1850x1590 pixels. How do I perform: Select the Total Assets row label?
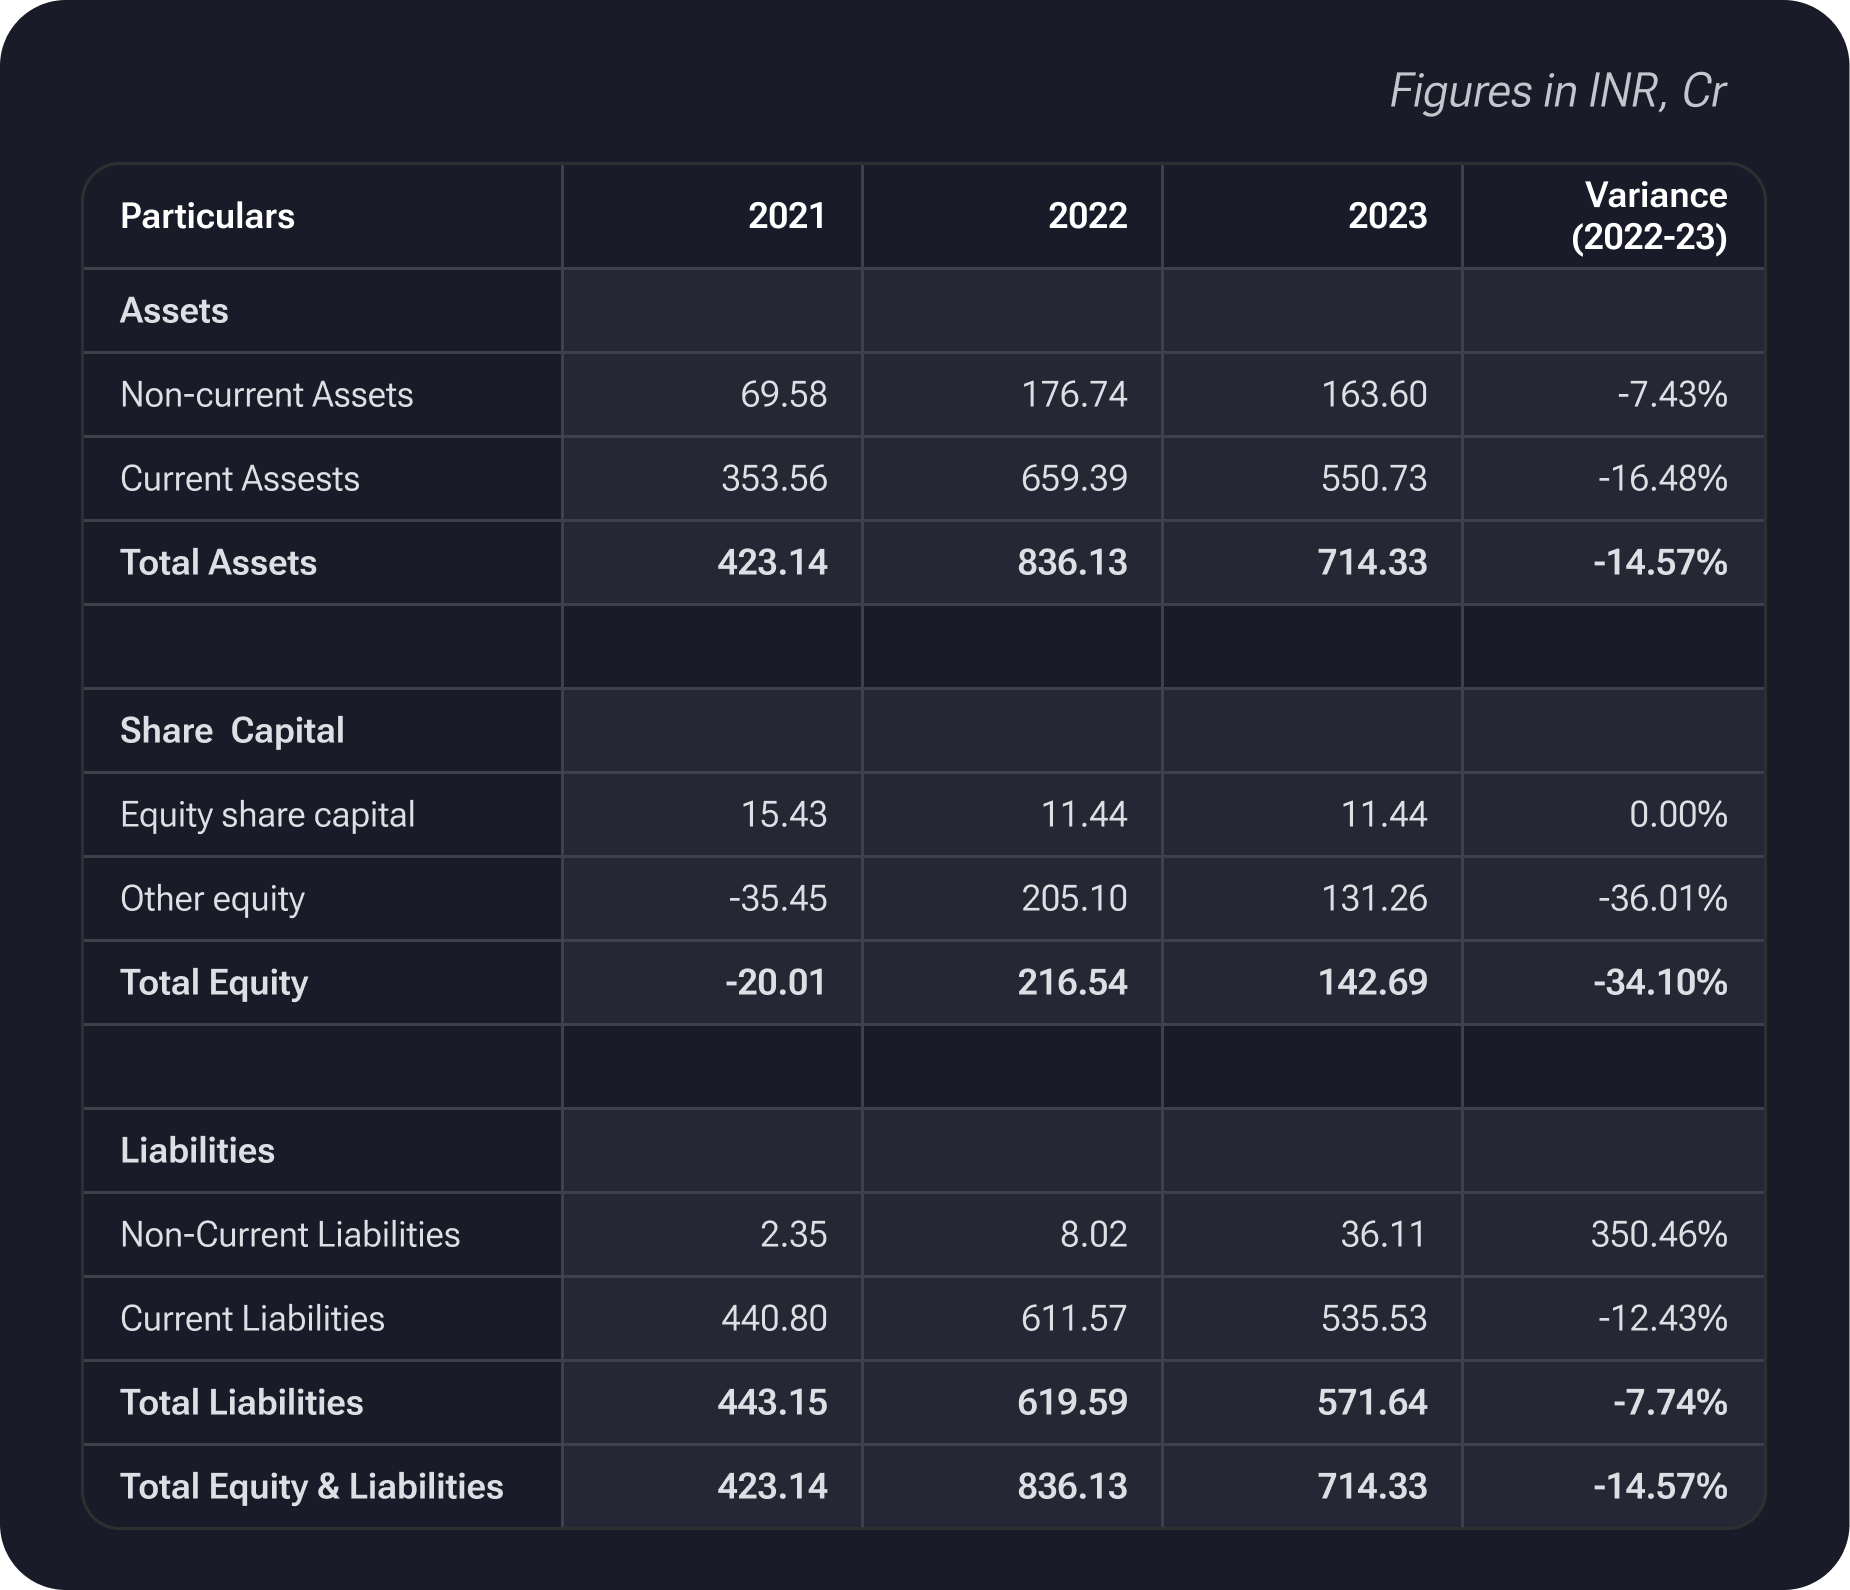(x=218, y=563)
